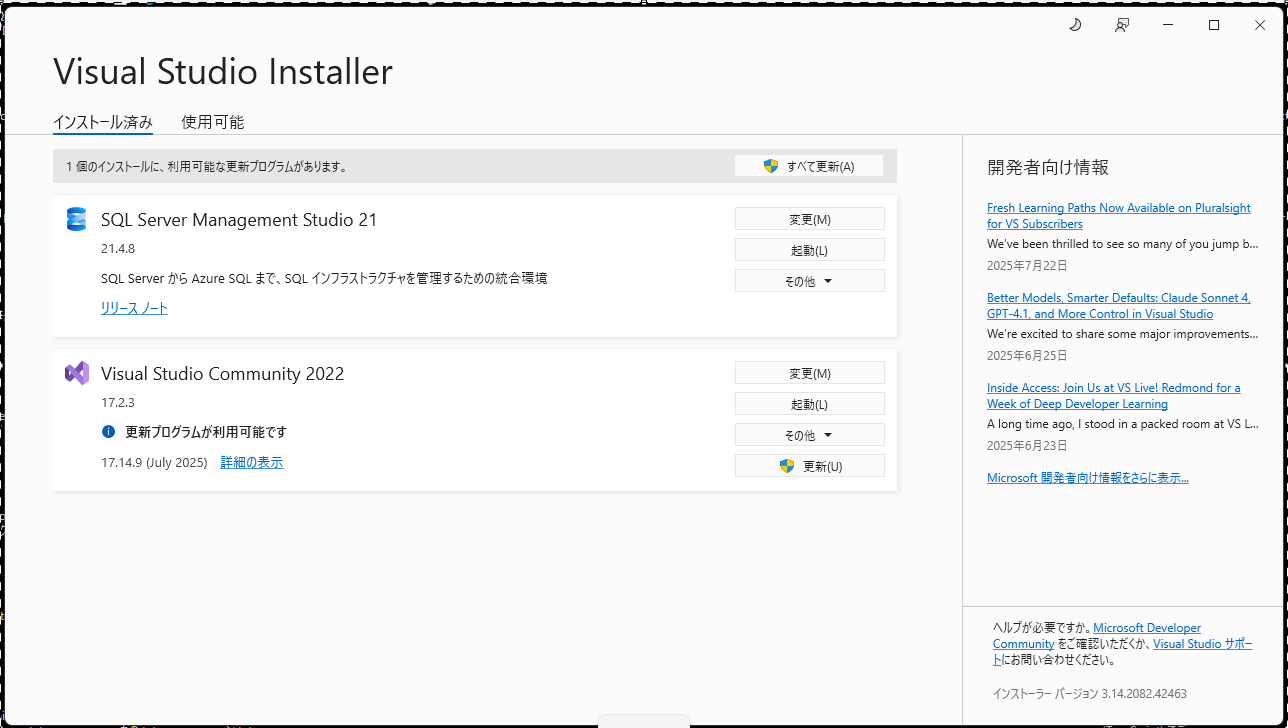Click version text 21.4.8

(x=118, y=248)
